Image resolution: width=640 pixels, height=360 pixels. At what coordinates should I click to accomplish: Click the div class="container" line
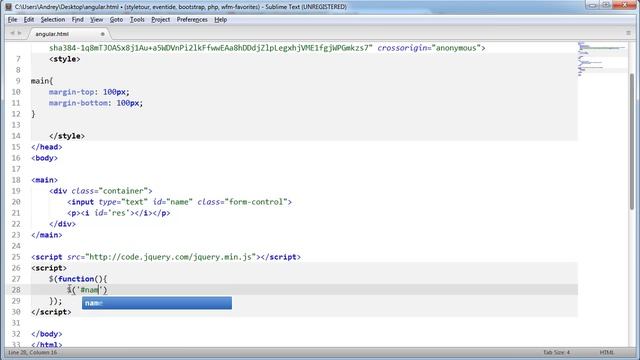[x=100, y=191]
